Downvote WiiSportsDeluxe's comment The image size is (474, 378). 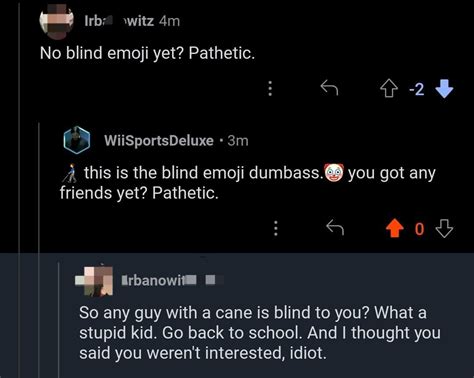444,228
